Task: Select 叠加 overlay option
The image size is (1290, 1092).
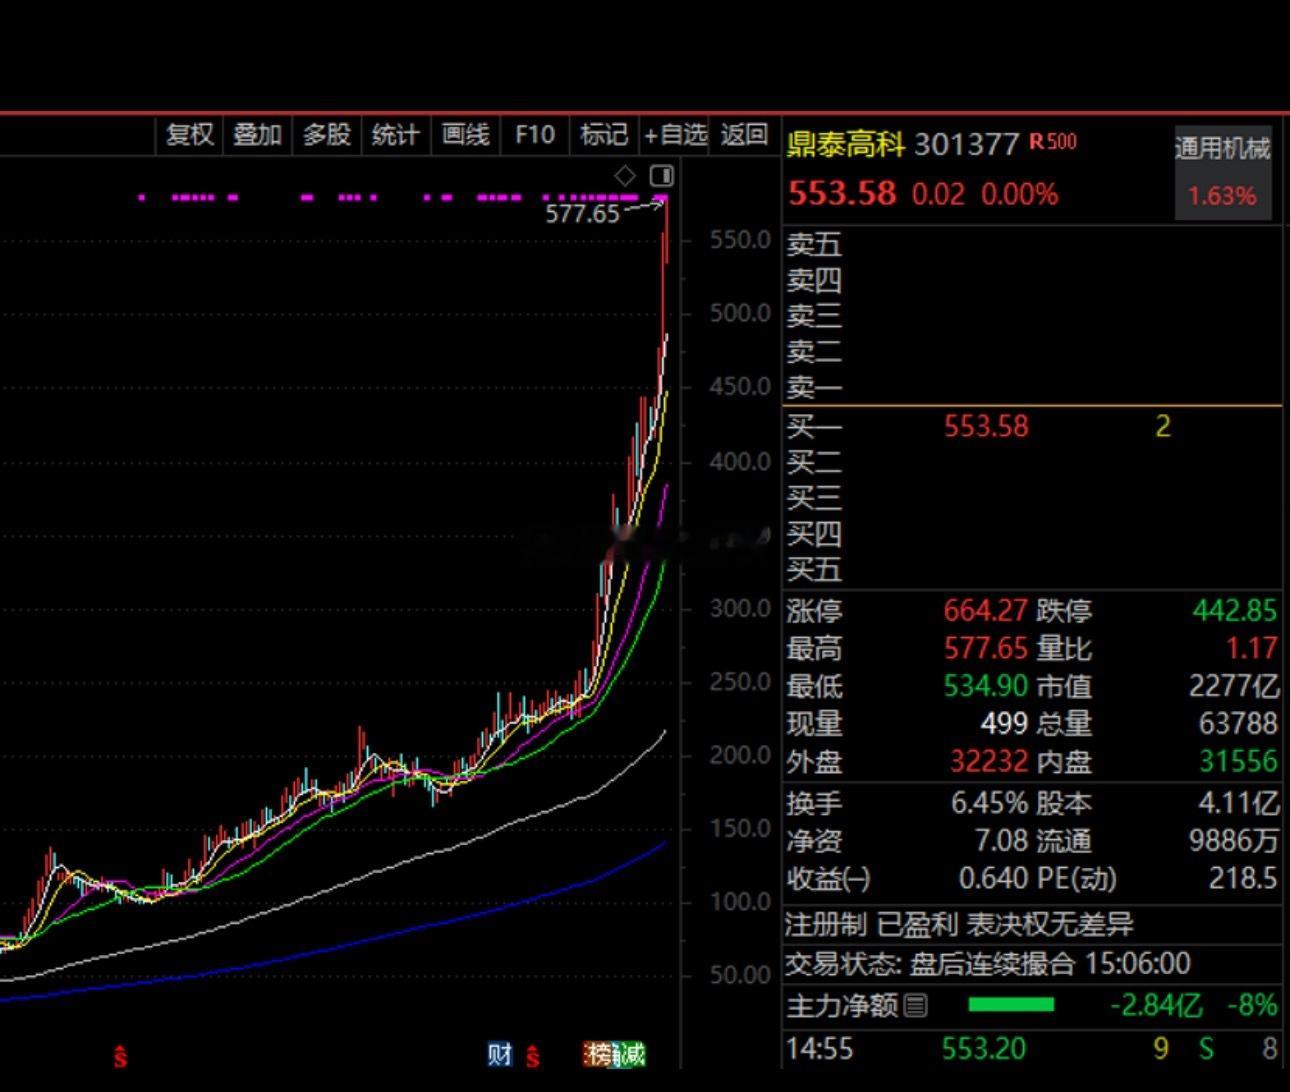Action: 257,134
